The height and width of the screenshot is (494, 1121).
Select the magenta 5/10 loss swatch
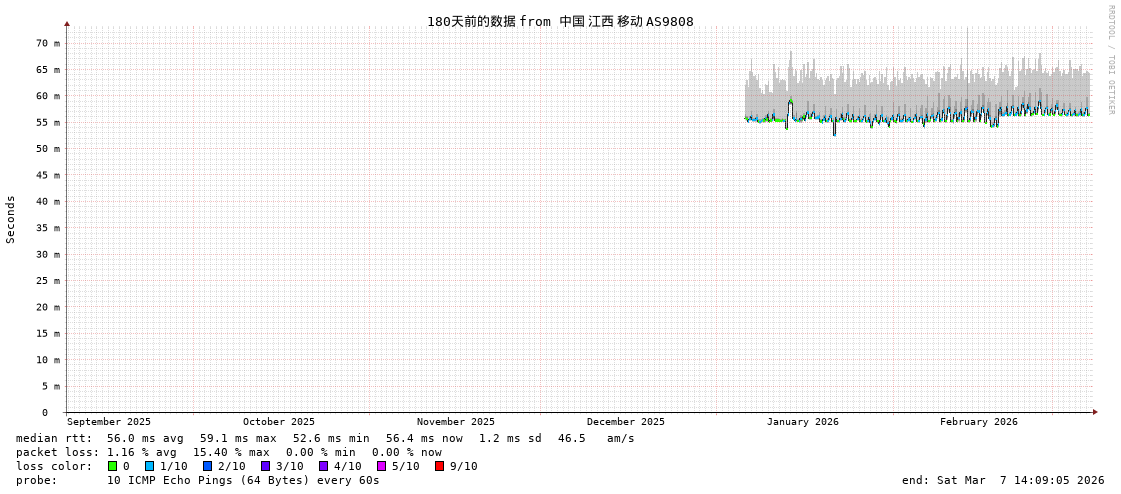point(381,466)
